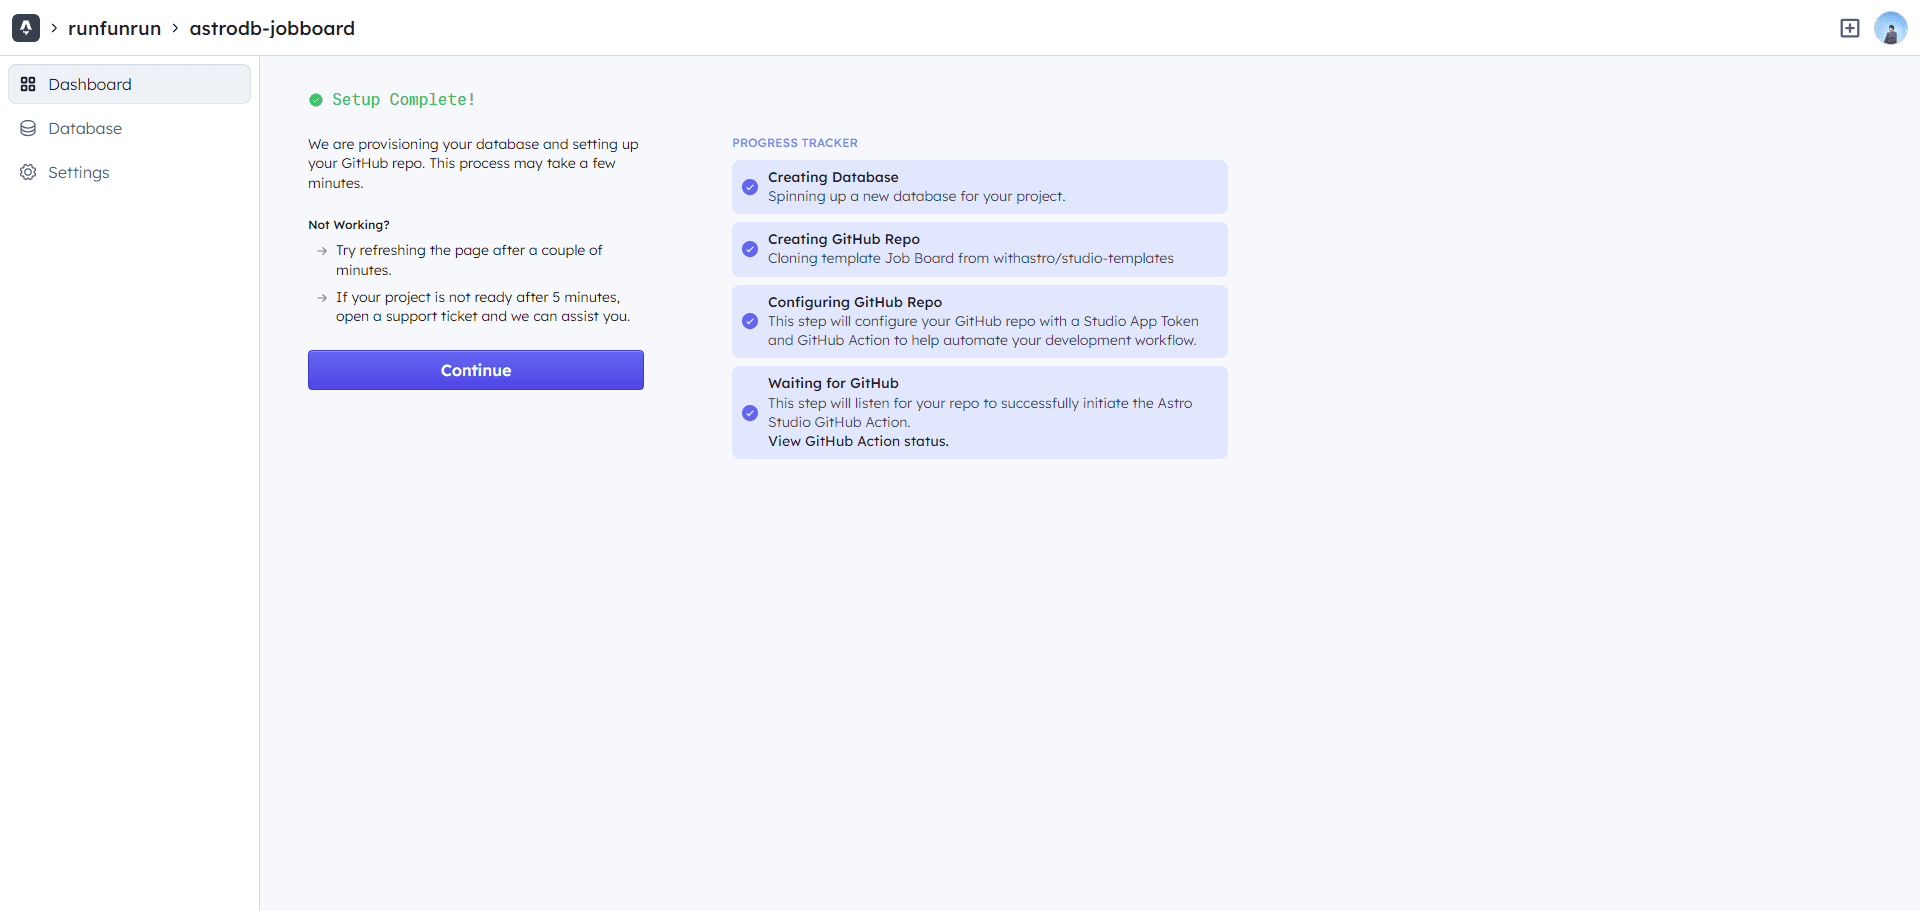The height and width of the screenshot is (911, 1920).
Task: Click the Settings gear icon
Action: click(28, 172)
